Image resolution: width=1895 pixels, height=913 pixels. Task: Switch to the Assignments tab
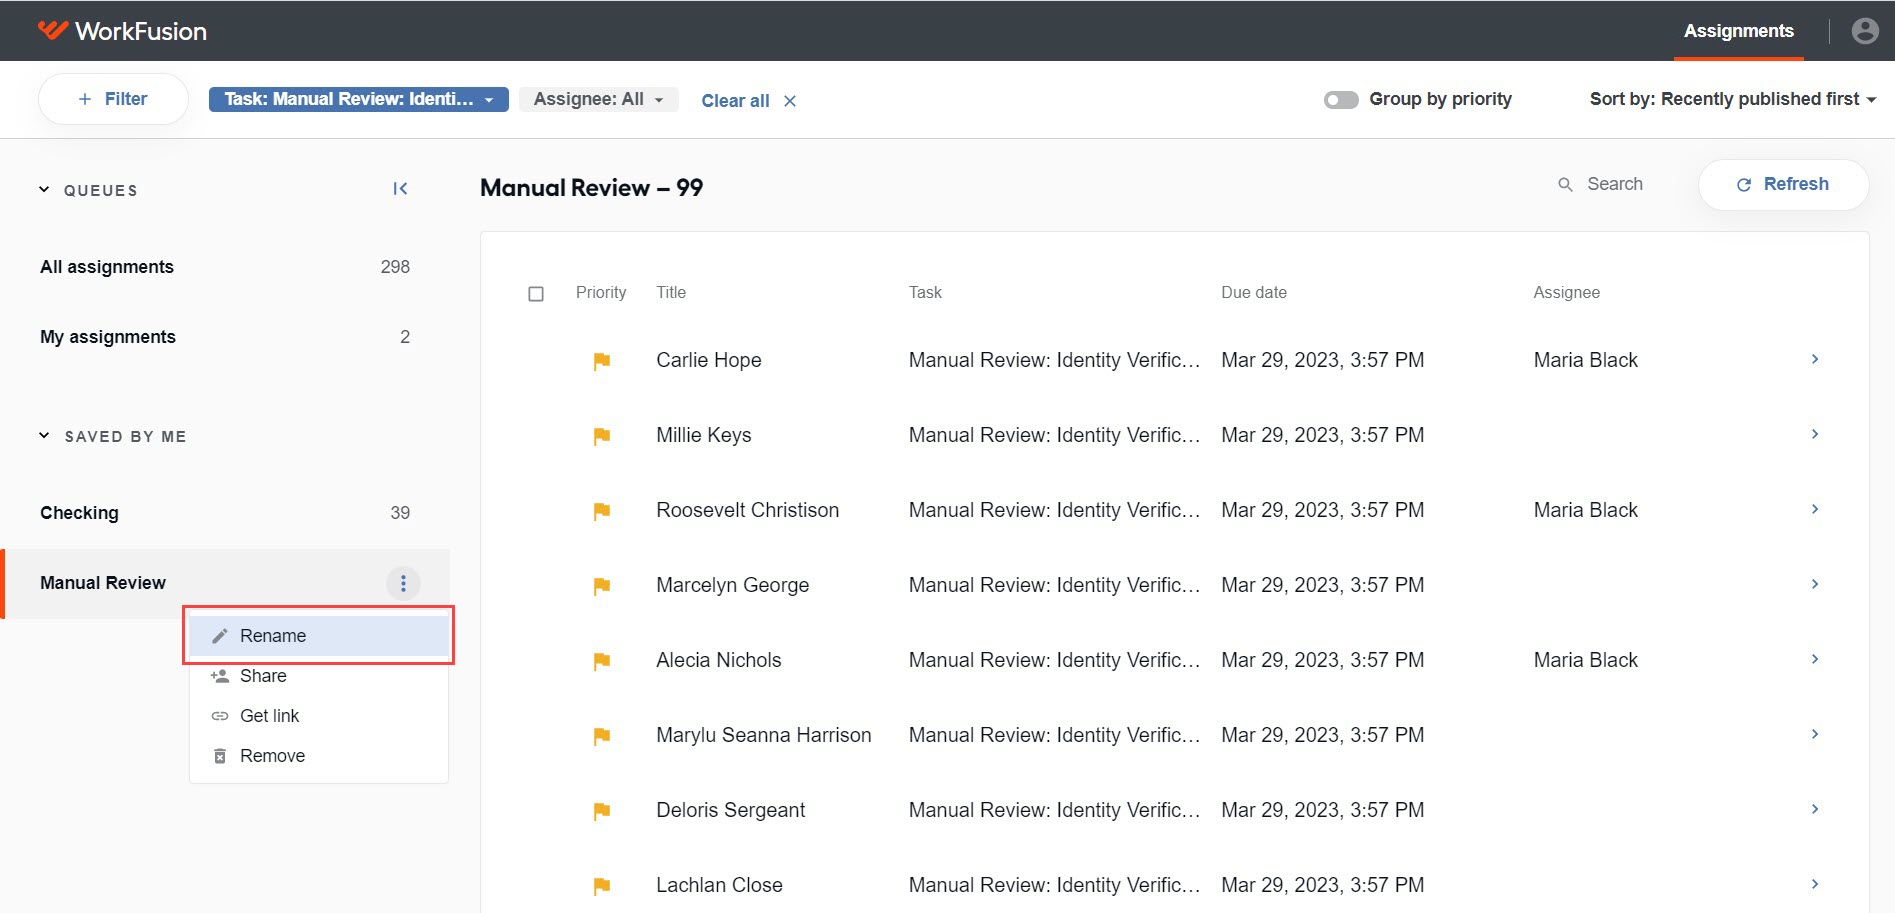point(1738,31)
